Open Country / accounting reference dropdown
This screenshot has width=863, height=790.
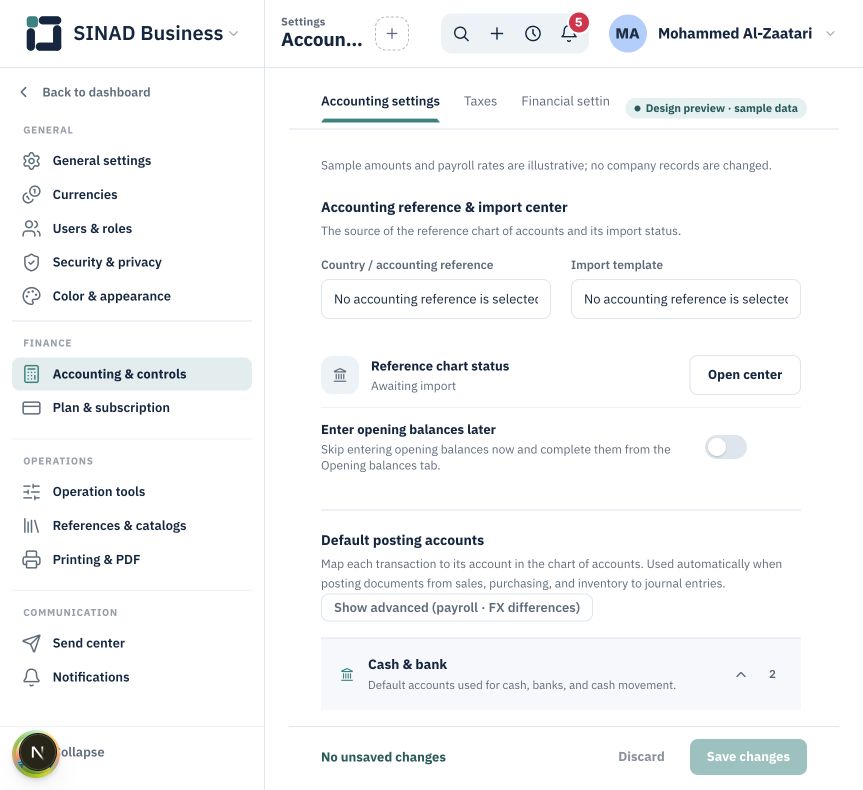click(x=436, y=299)
